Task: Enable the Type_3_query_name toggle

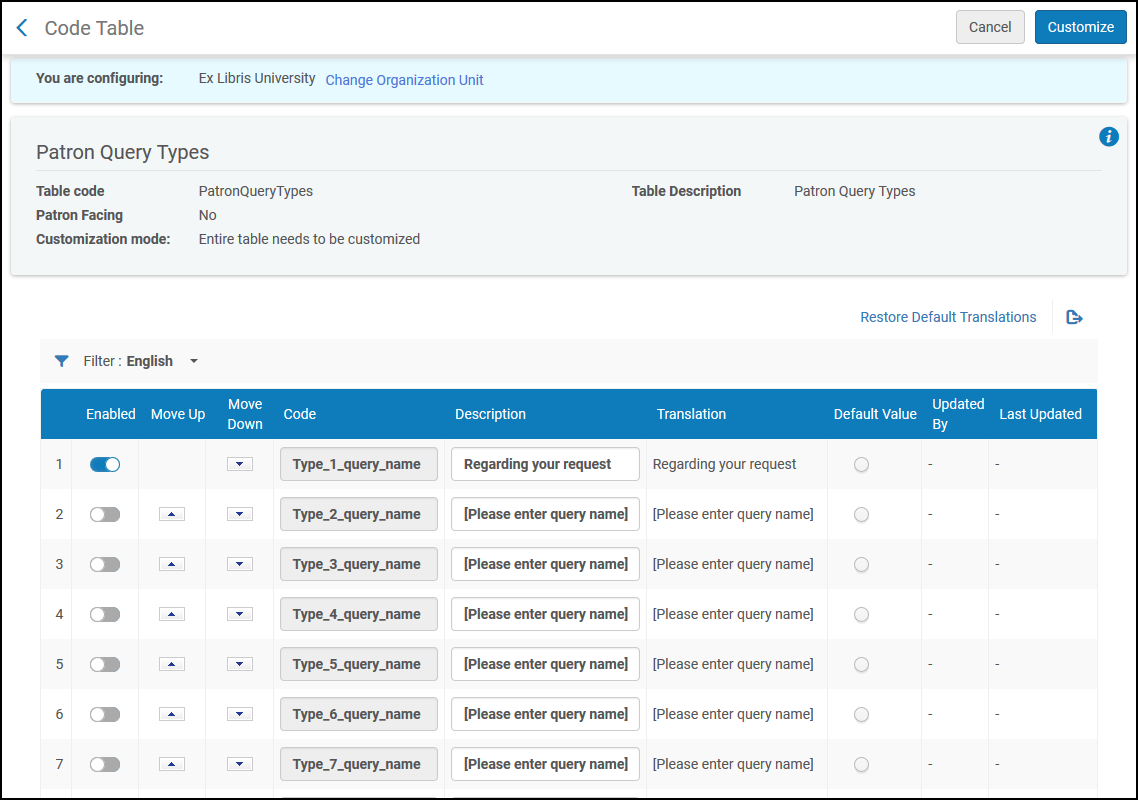Action: [x=105, y=564]
